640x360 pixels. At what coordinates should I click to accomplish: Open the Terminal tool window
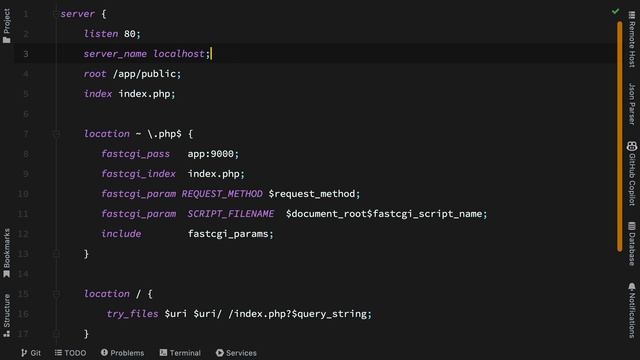(180, 353)
